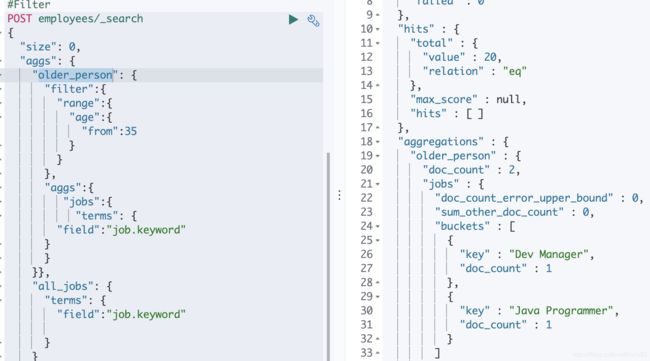Click the "key" : "Dev Manager" line
Image resolution: width=650 pixels, height=361 pixels.
[x=526, y=254]
